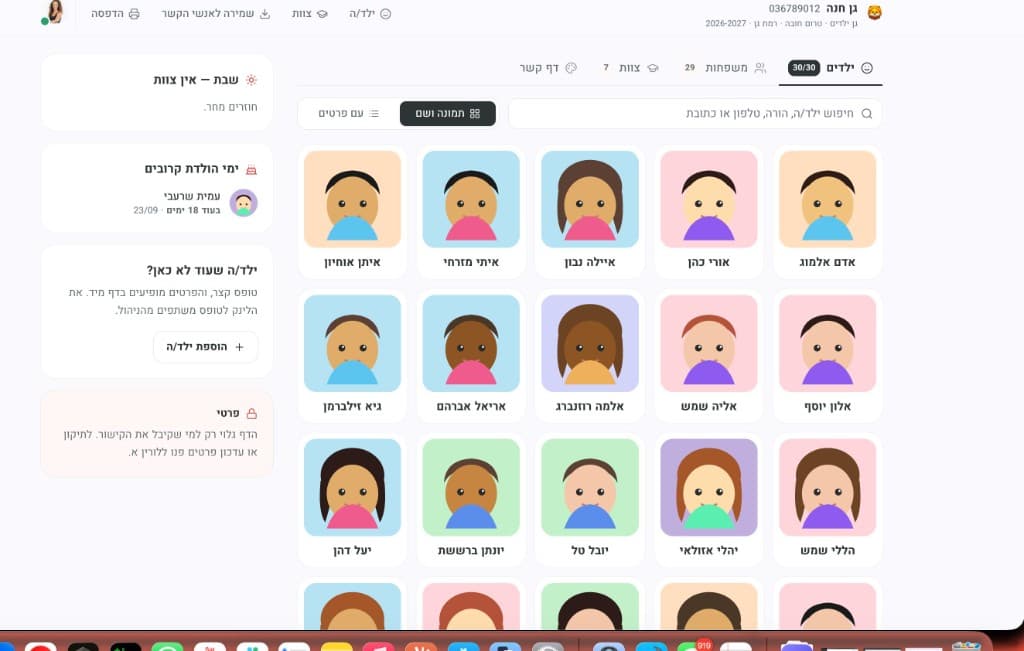Image resolution: width=1024 pixels, height=651 pixels.
Task: Open אדם אלמוג child card
Action: [x=827, y=212]
